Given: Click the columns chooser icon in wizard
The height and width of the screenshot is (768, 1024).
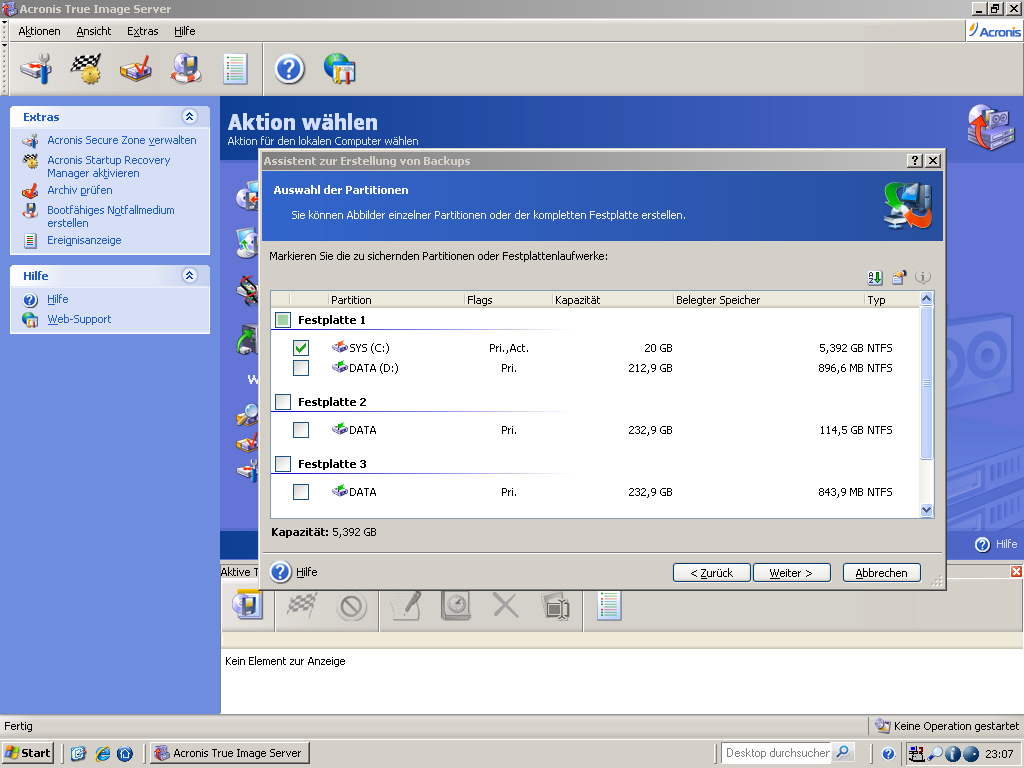Looking at the screenshot, I should pos(899,278).
